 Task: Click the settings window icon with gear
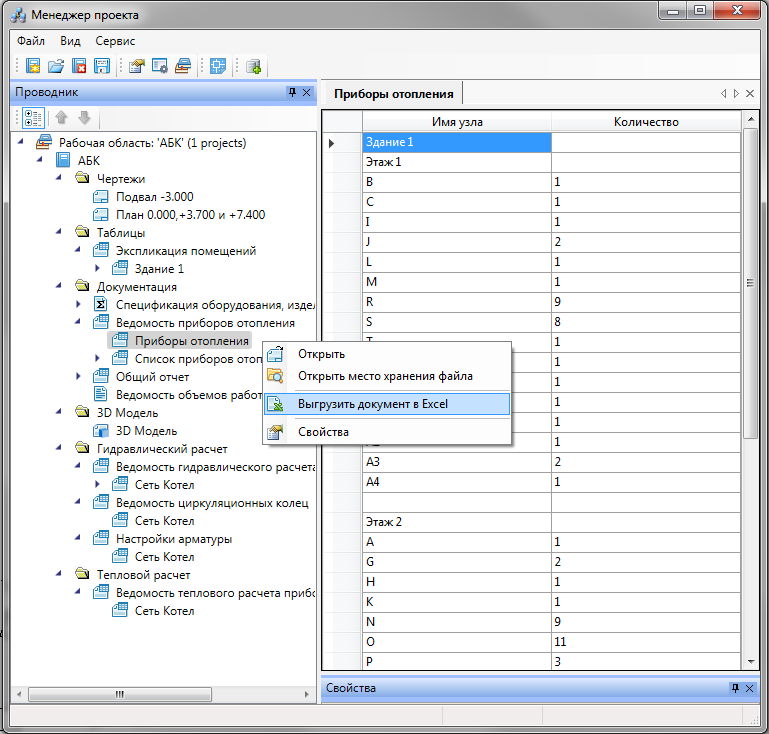tap(160, 66)
